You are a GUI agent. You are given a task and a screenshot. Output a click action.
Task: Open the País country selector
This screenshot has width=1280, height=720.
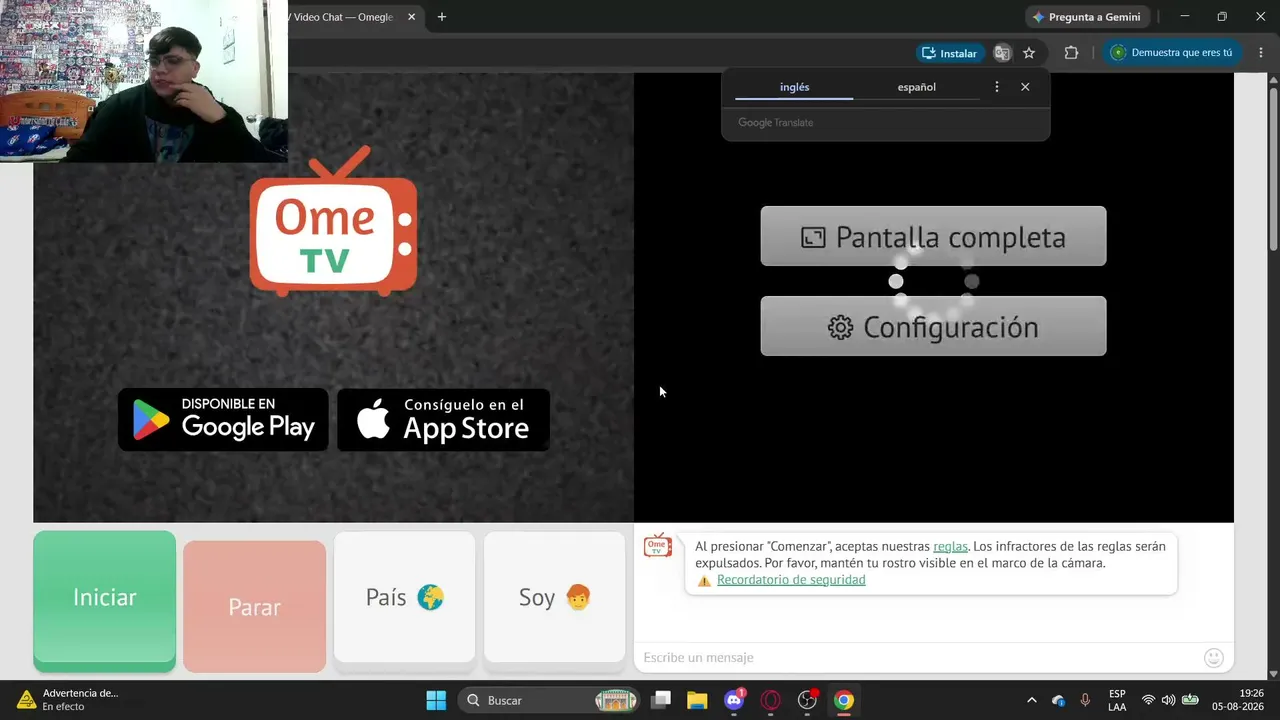(404, 597)
